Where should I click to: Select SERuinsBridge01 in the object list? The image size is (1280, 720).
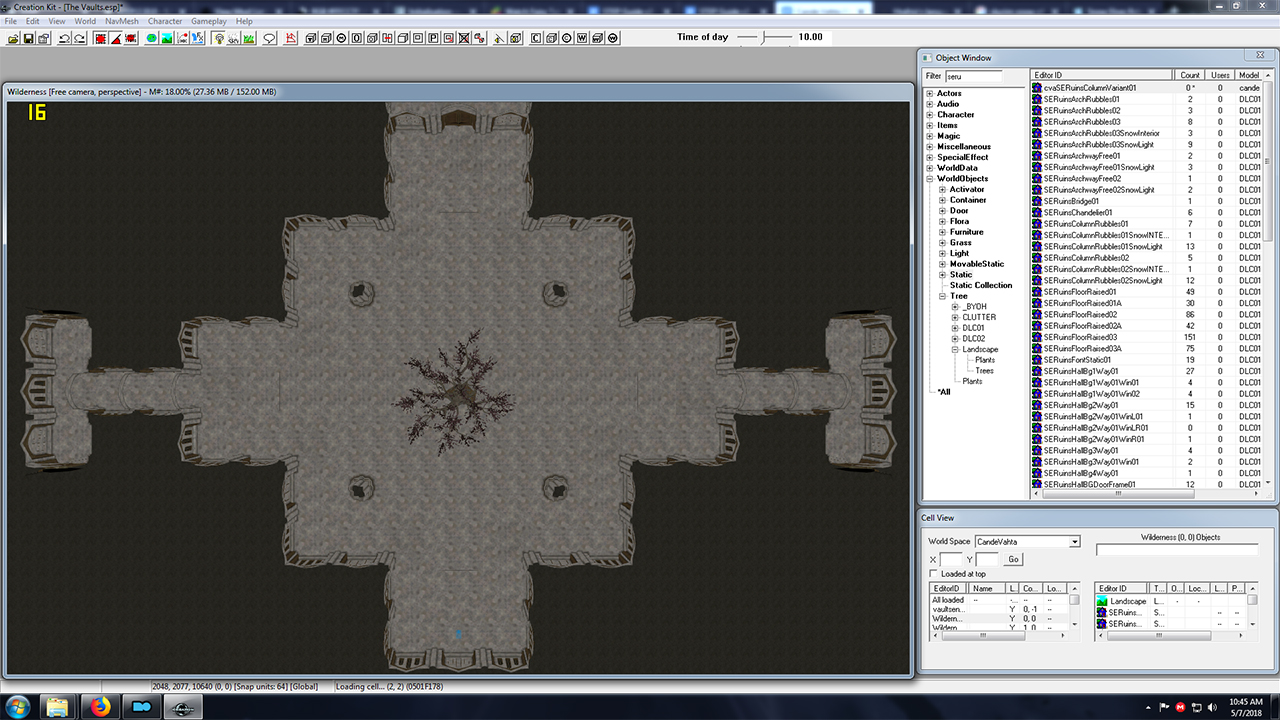(x=1071, y=201)
